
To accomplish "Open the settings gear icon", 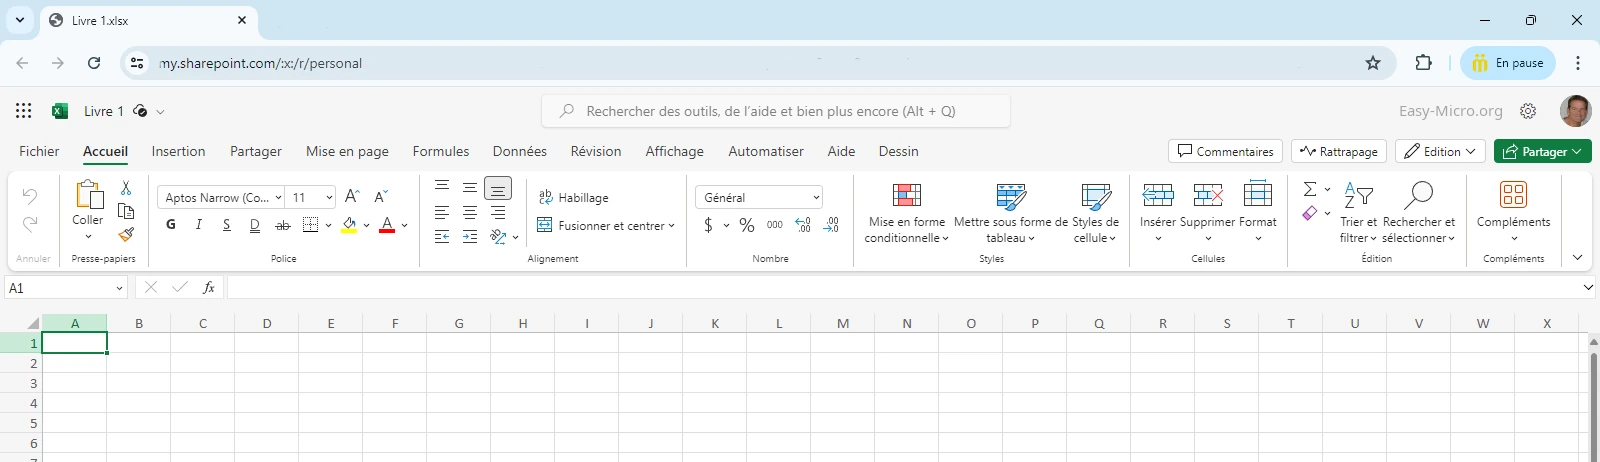I will coord(1528,111).
